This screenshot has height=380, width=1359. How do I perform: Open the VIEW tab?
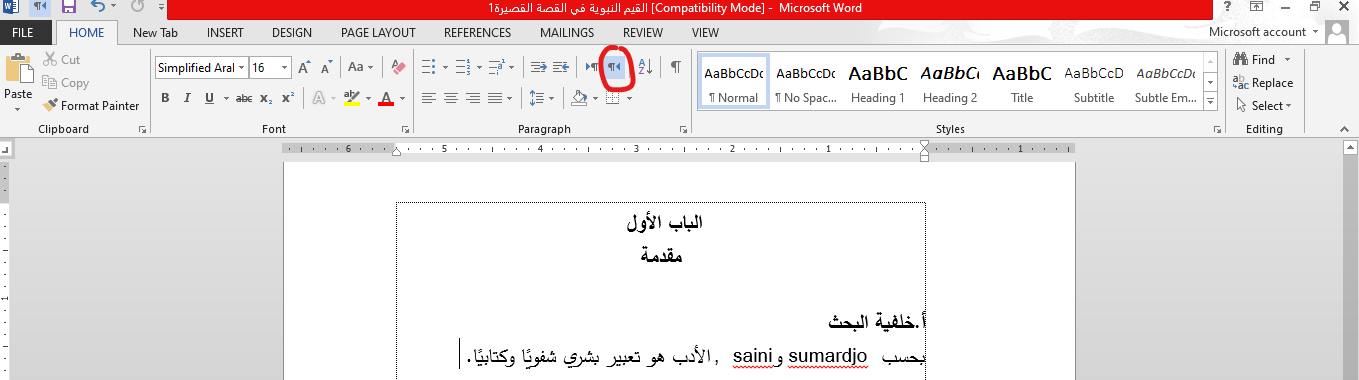[705, 32]
